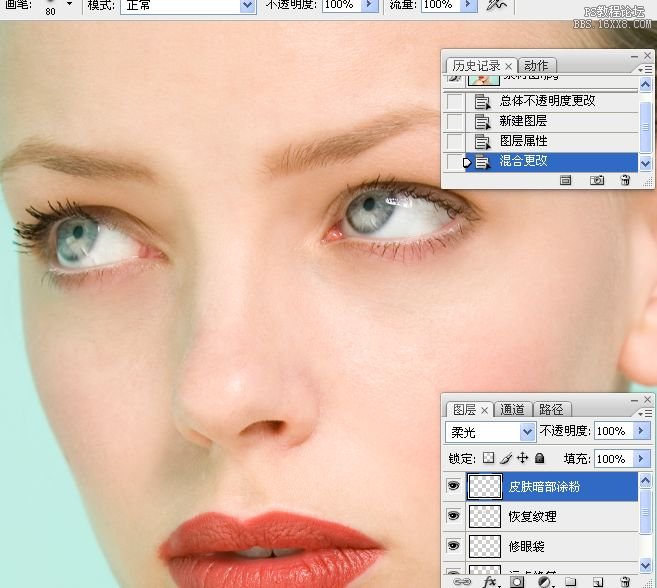Image resolution: width=657 pixels, height=588 pixels.
Task: Click brush 不透明度 value field in options bar
Action: (341, 5)
